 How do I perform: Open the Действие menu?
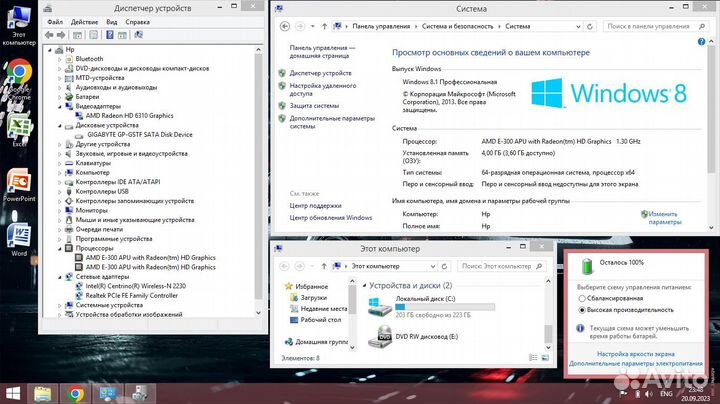(84, 22)
